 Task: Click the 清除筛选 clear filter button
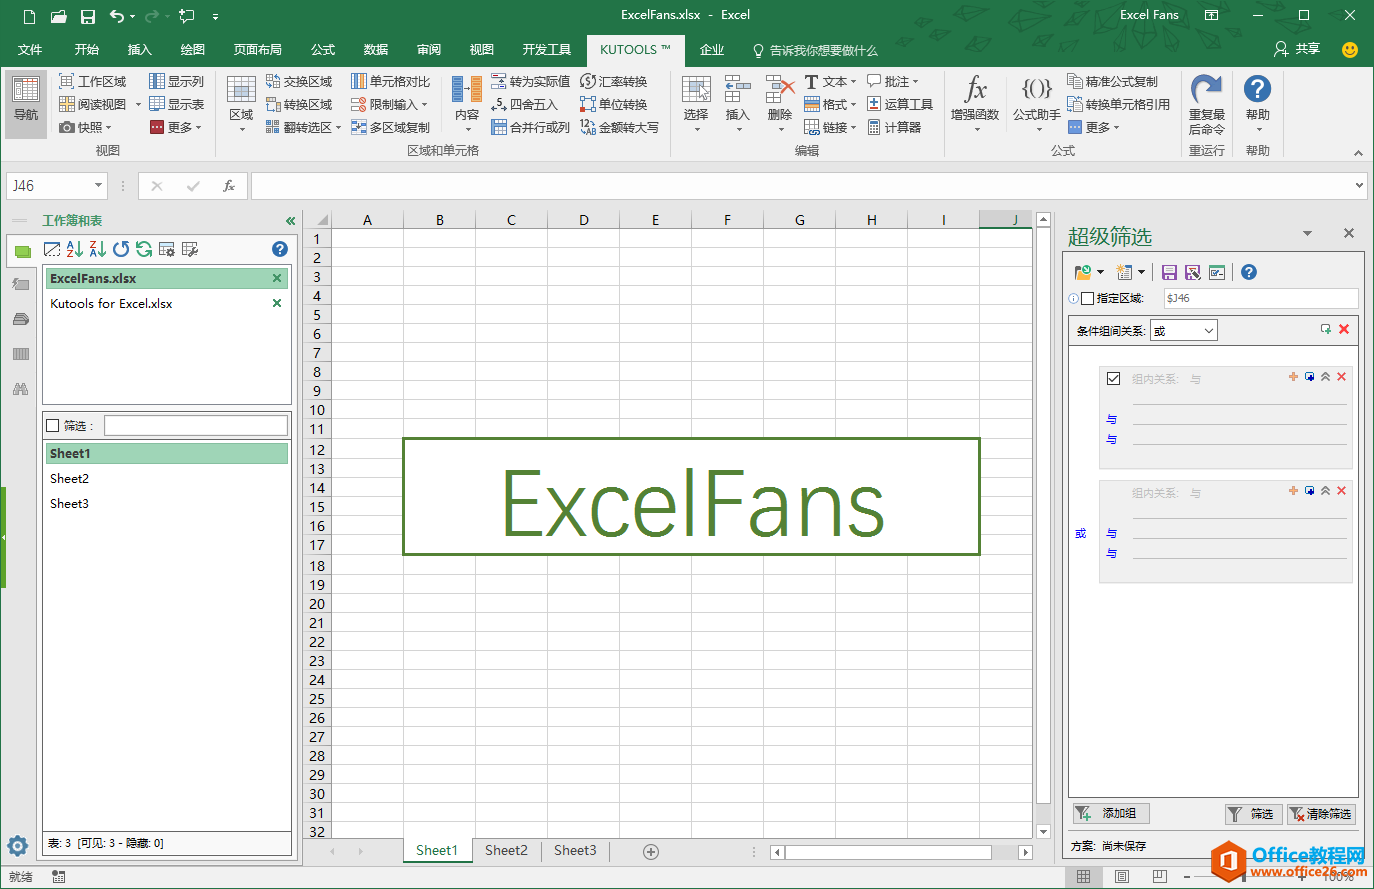pos(1321,814)
